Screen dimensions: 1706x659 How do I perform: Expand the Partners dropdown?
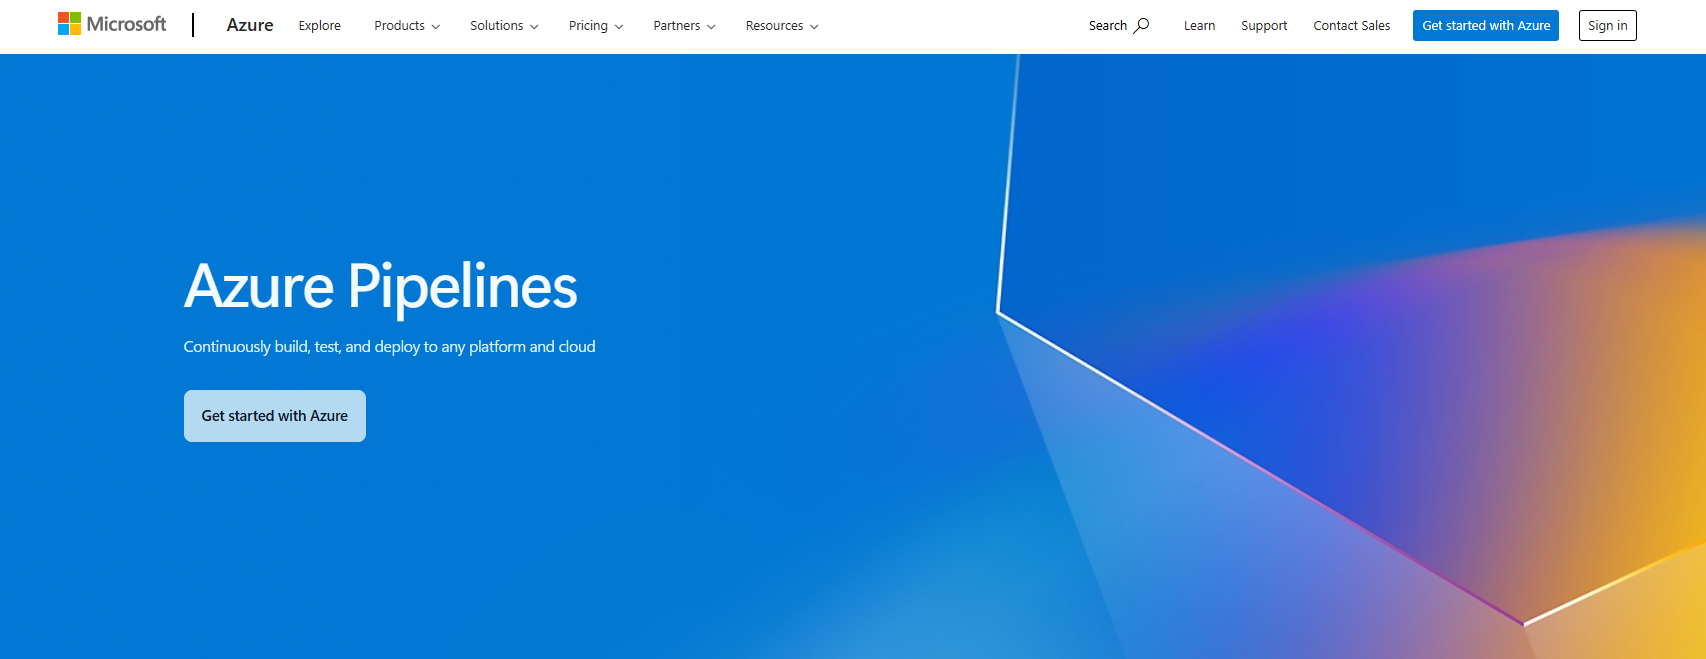coord(684,26)
